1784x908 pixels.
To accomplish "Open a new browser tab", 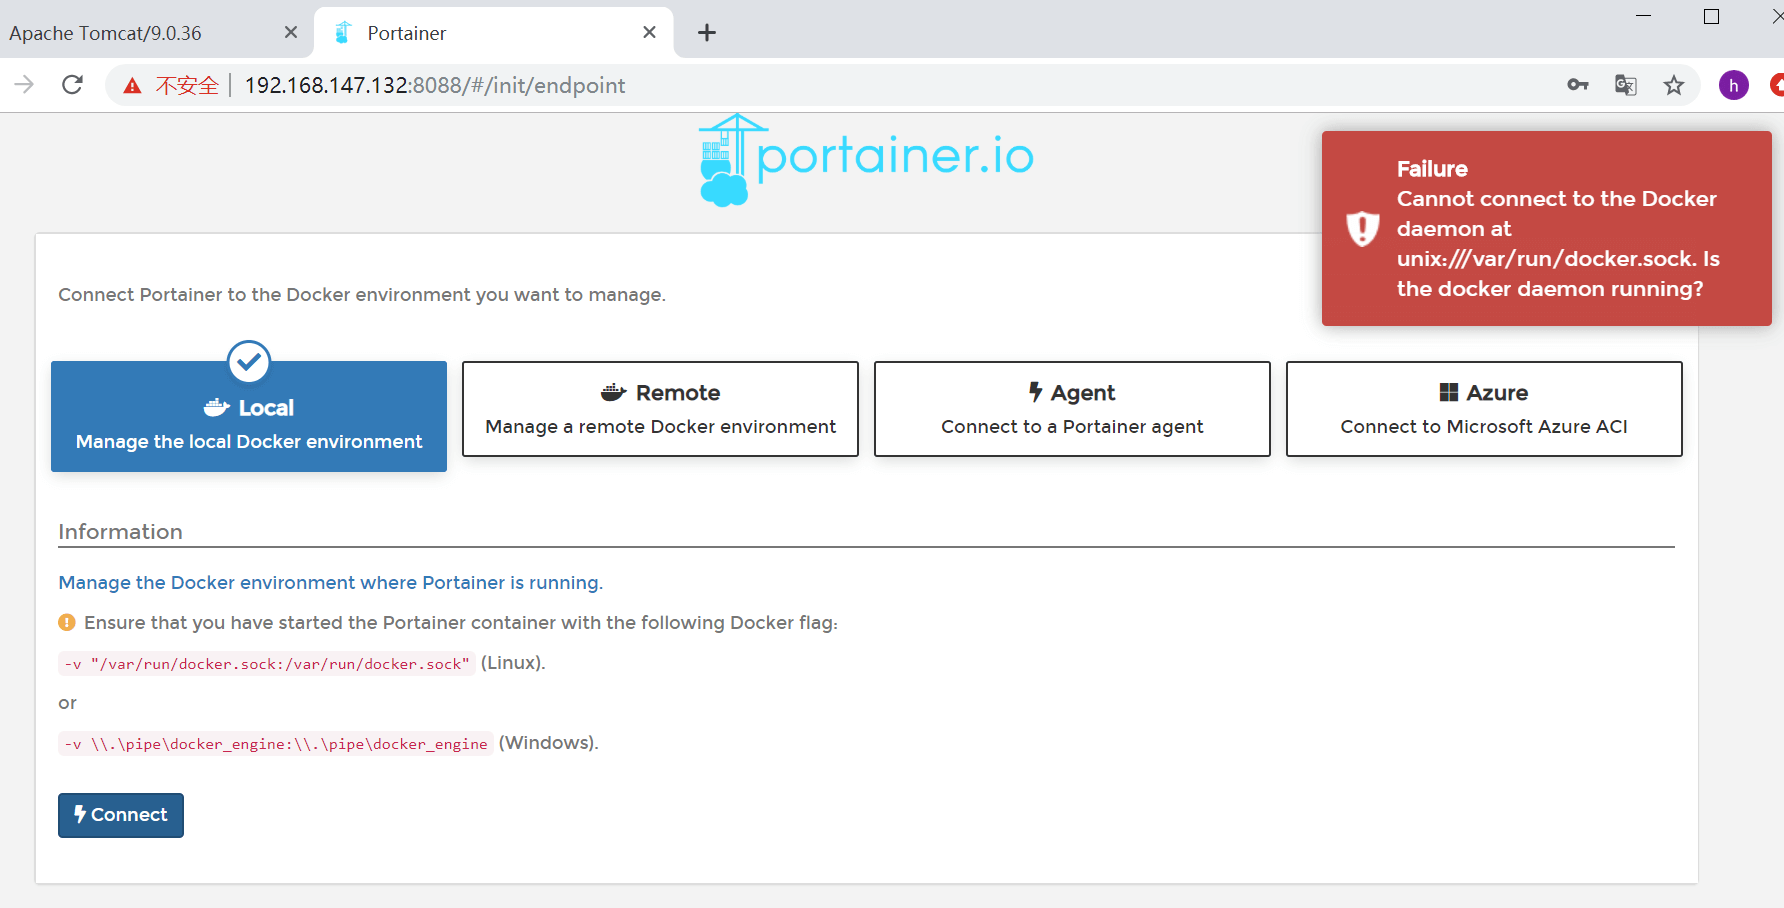I will (x=707, y=33).
